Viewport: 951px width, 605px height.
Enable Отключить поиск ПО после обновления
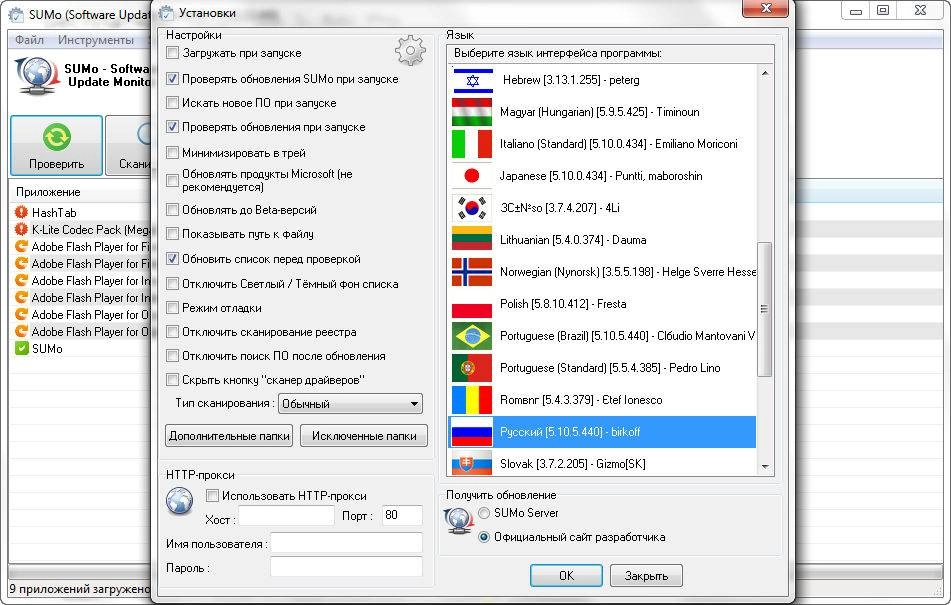coord(172,356)
